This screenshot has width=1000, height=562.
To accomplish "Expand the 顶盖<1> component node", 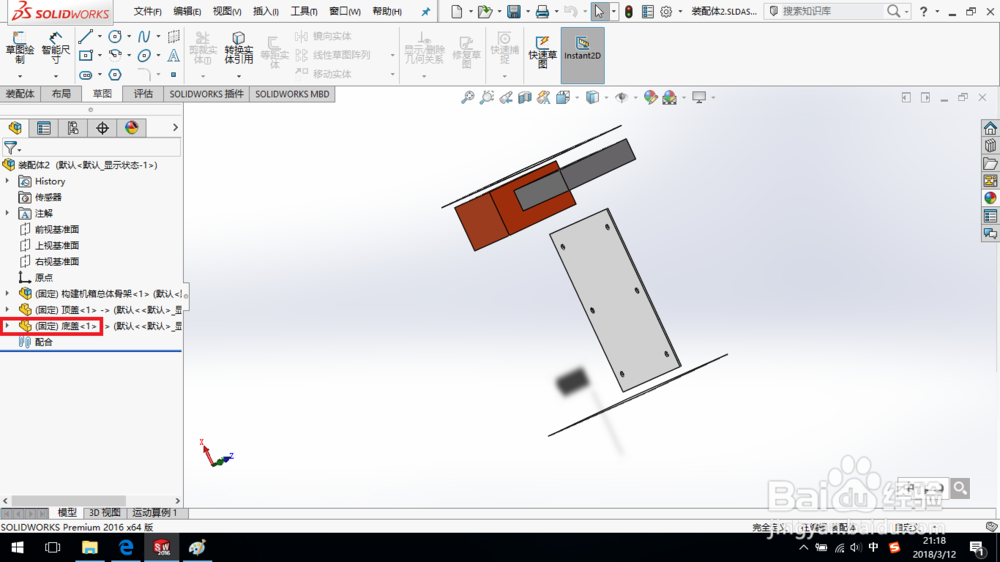I will coord(7,309).
